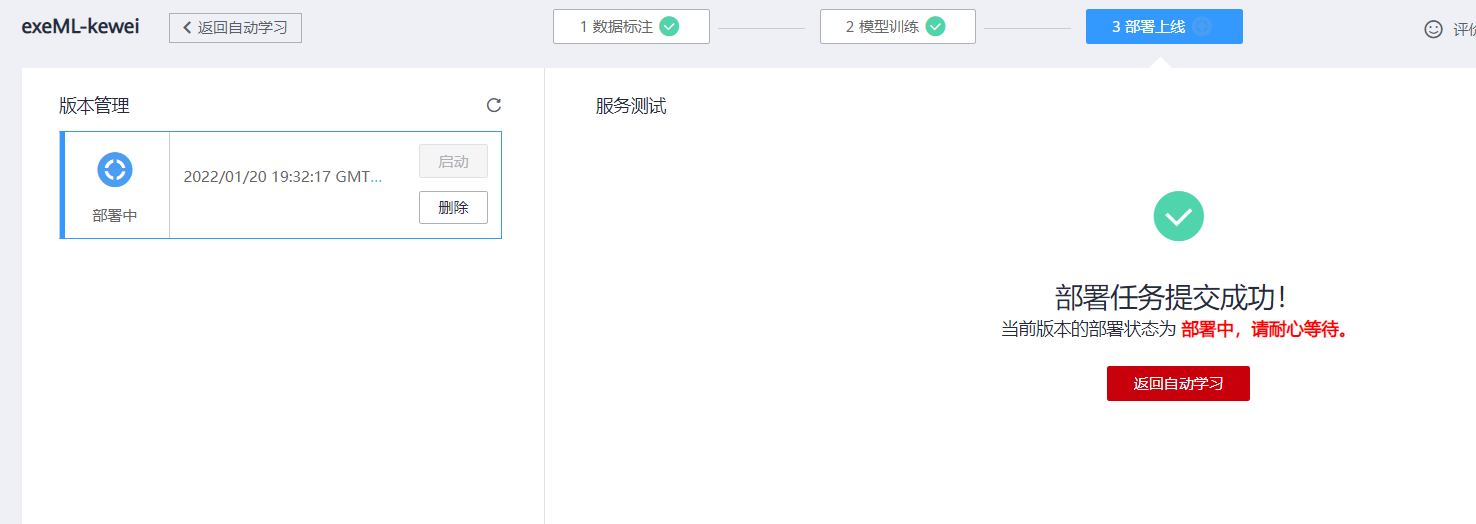Click the red 返回自动学习 button

pyautogui.click(x=1178, y=383)
